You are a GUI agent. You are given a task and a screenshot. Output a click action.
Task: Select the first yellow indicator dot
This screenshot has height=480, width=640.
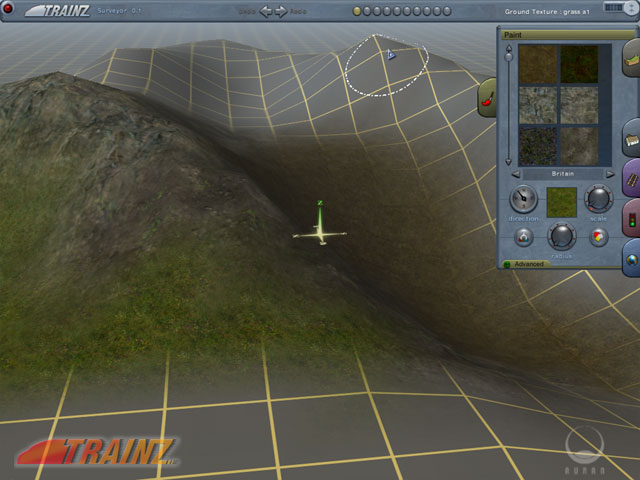tap(357, 11)
